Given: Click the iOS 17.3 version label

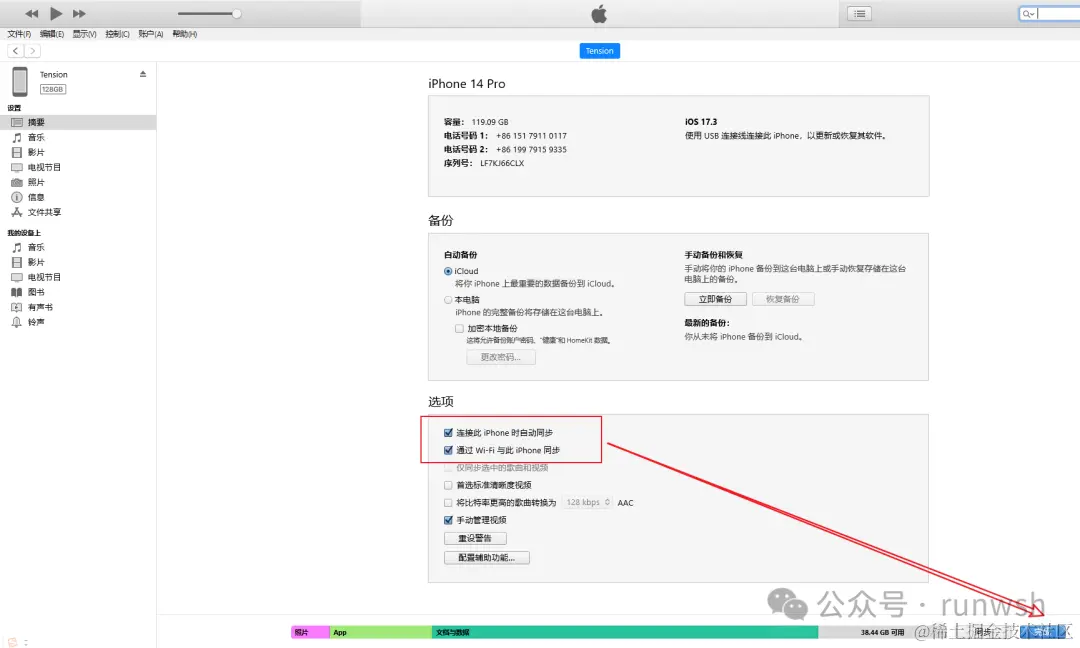Looking at the screenshot, I should coord(700,122).
